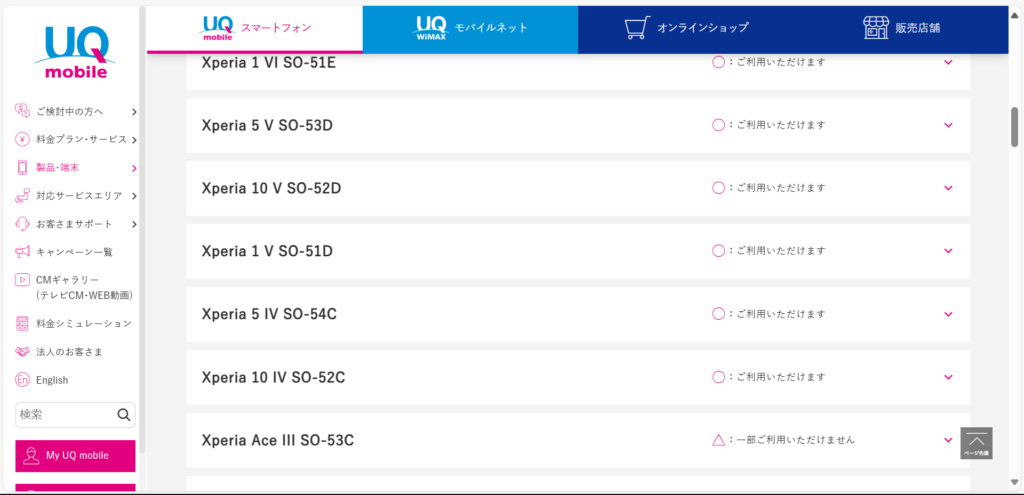Click the calculator icon for 料金シミュレーション
Viewport: 1024px width, 495px height.
tap(22, 323)
